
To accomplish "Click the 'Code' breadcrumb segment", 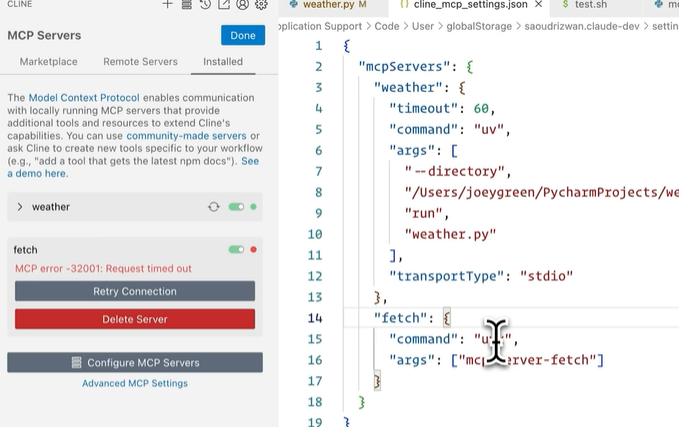I will click(387, 26).
